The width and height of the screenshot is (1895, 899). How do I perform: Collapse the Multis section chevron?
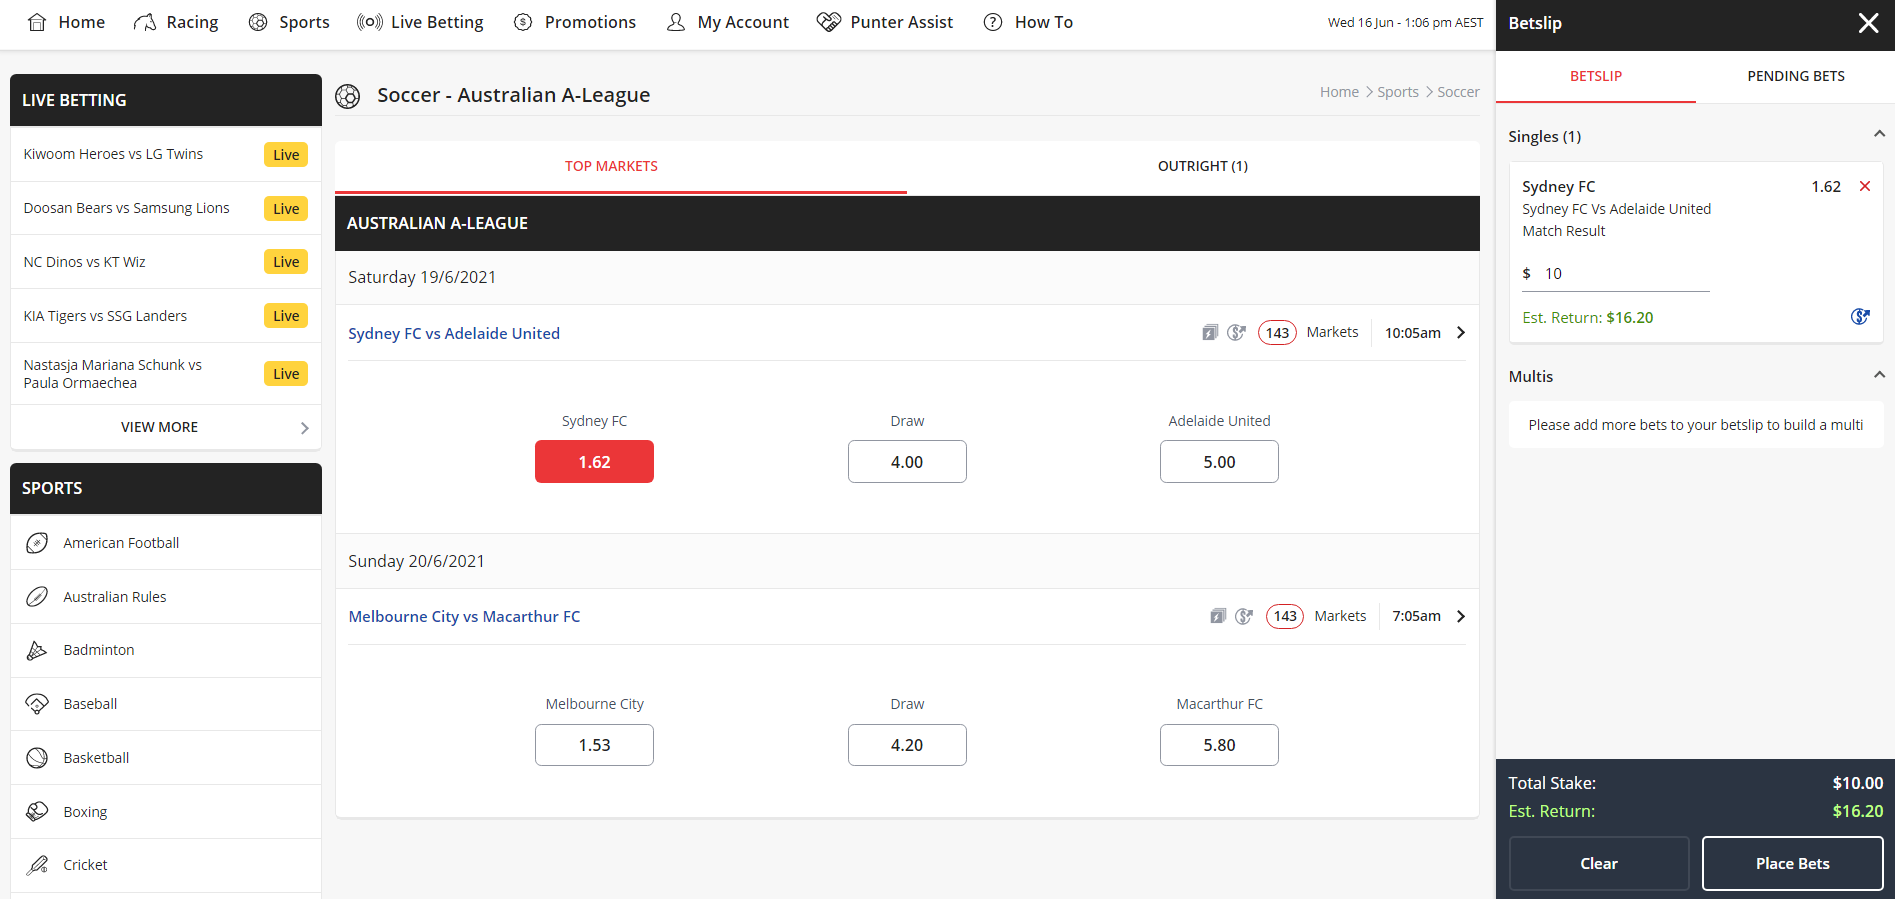point(1879,375)
